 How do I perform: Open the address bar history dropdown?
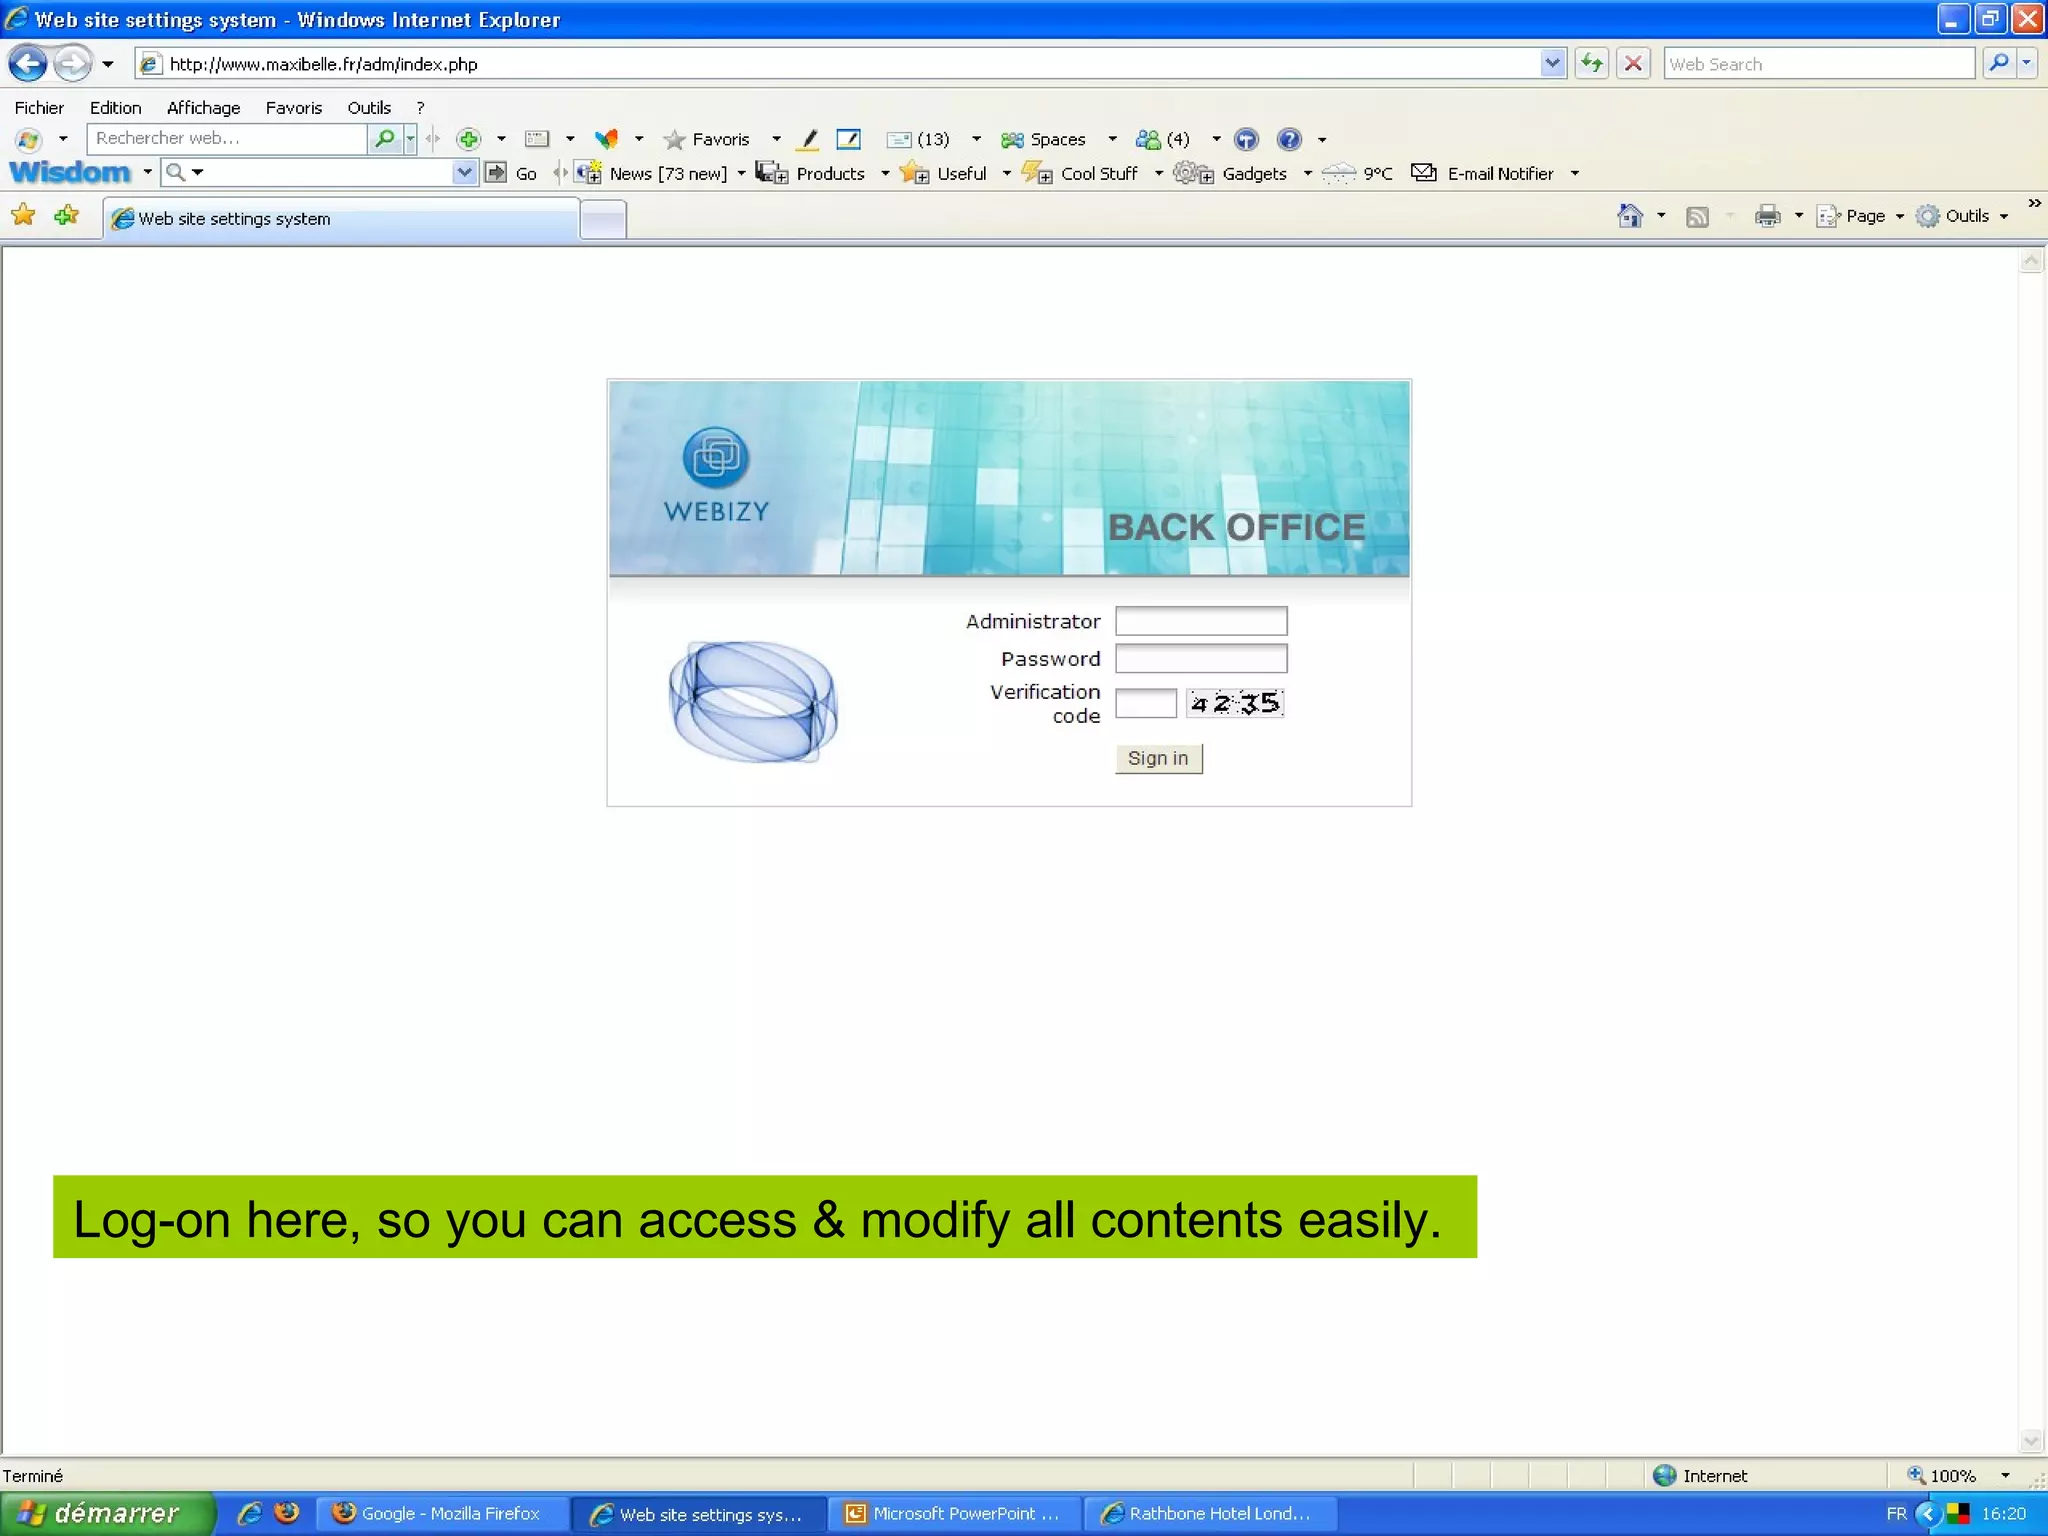pos(1552,64)
